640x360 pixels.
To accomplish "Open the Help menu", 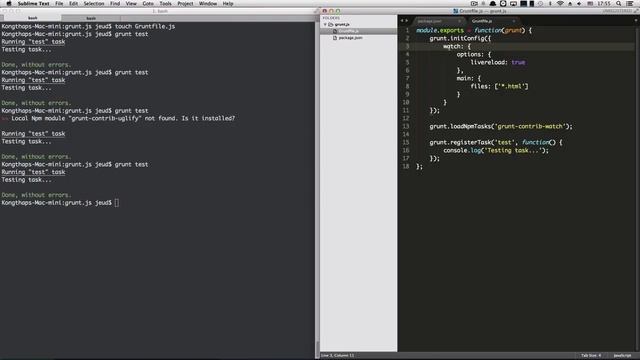I will 228,3.
